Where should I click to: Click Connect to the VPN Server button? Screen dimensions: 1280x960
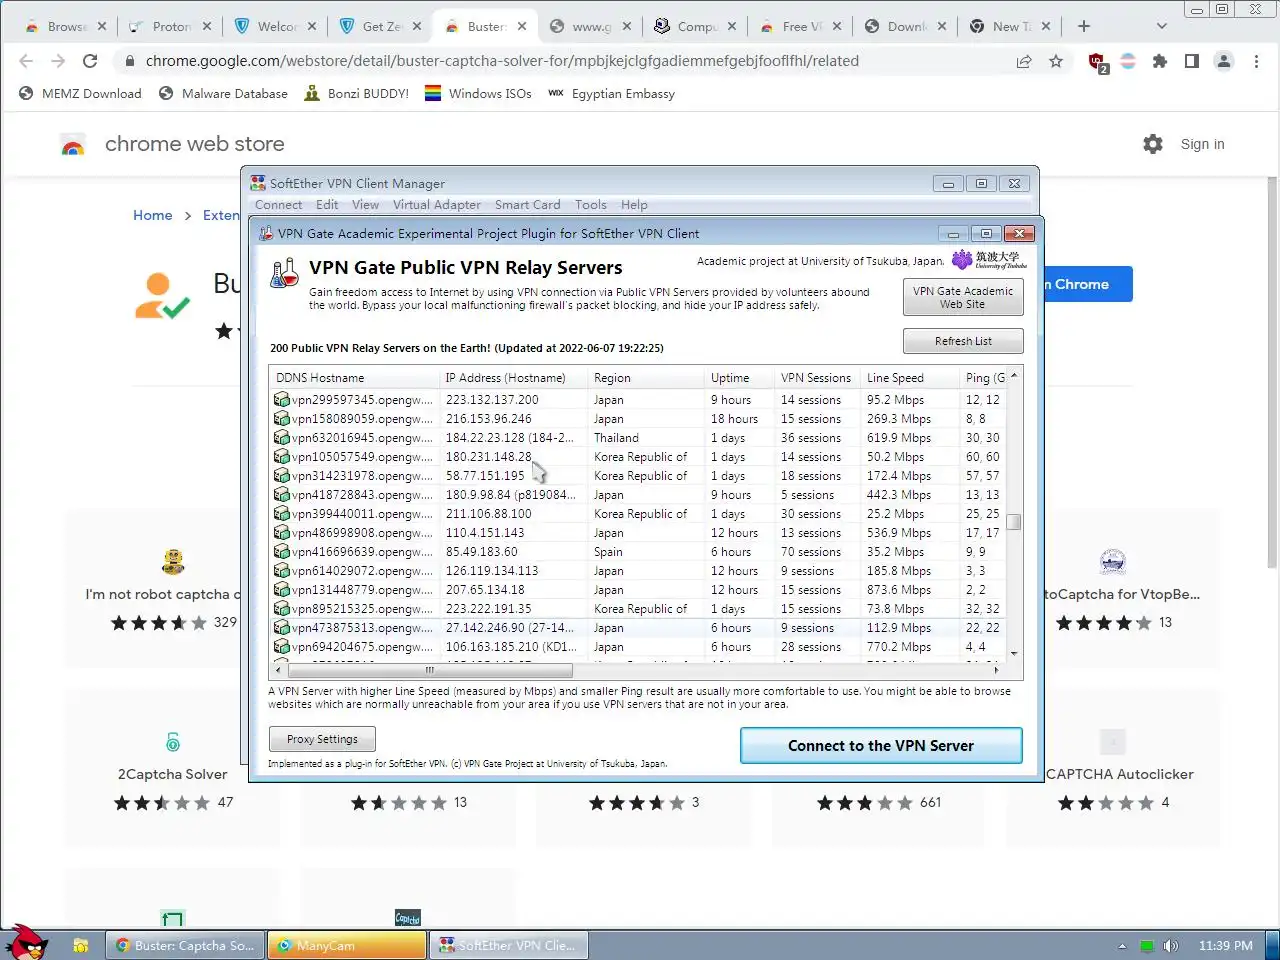pos(881,745)
